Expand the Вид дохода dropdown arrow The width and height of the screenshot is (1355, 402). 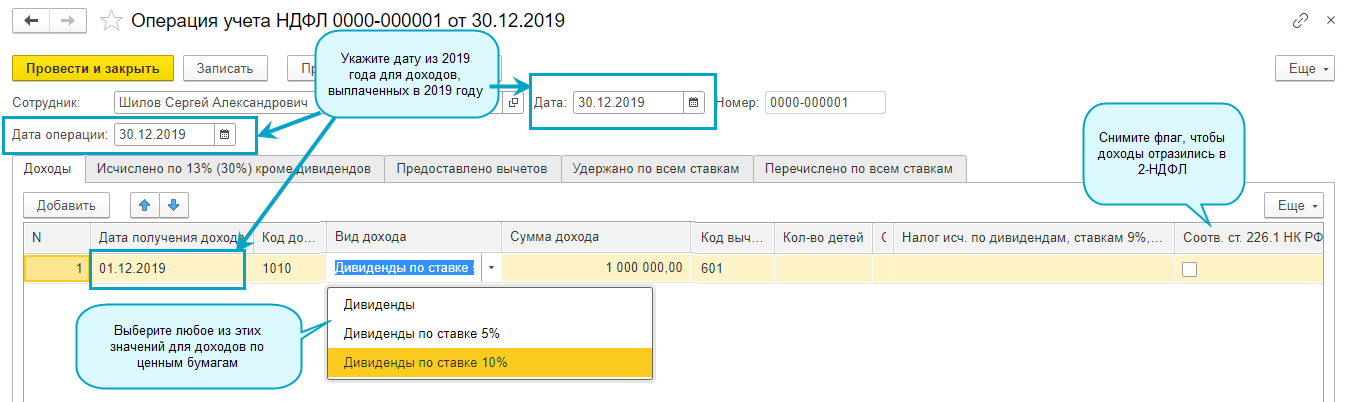coord(491,268)
